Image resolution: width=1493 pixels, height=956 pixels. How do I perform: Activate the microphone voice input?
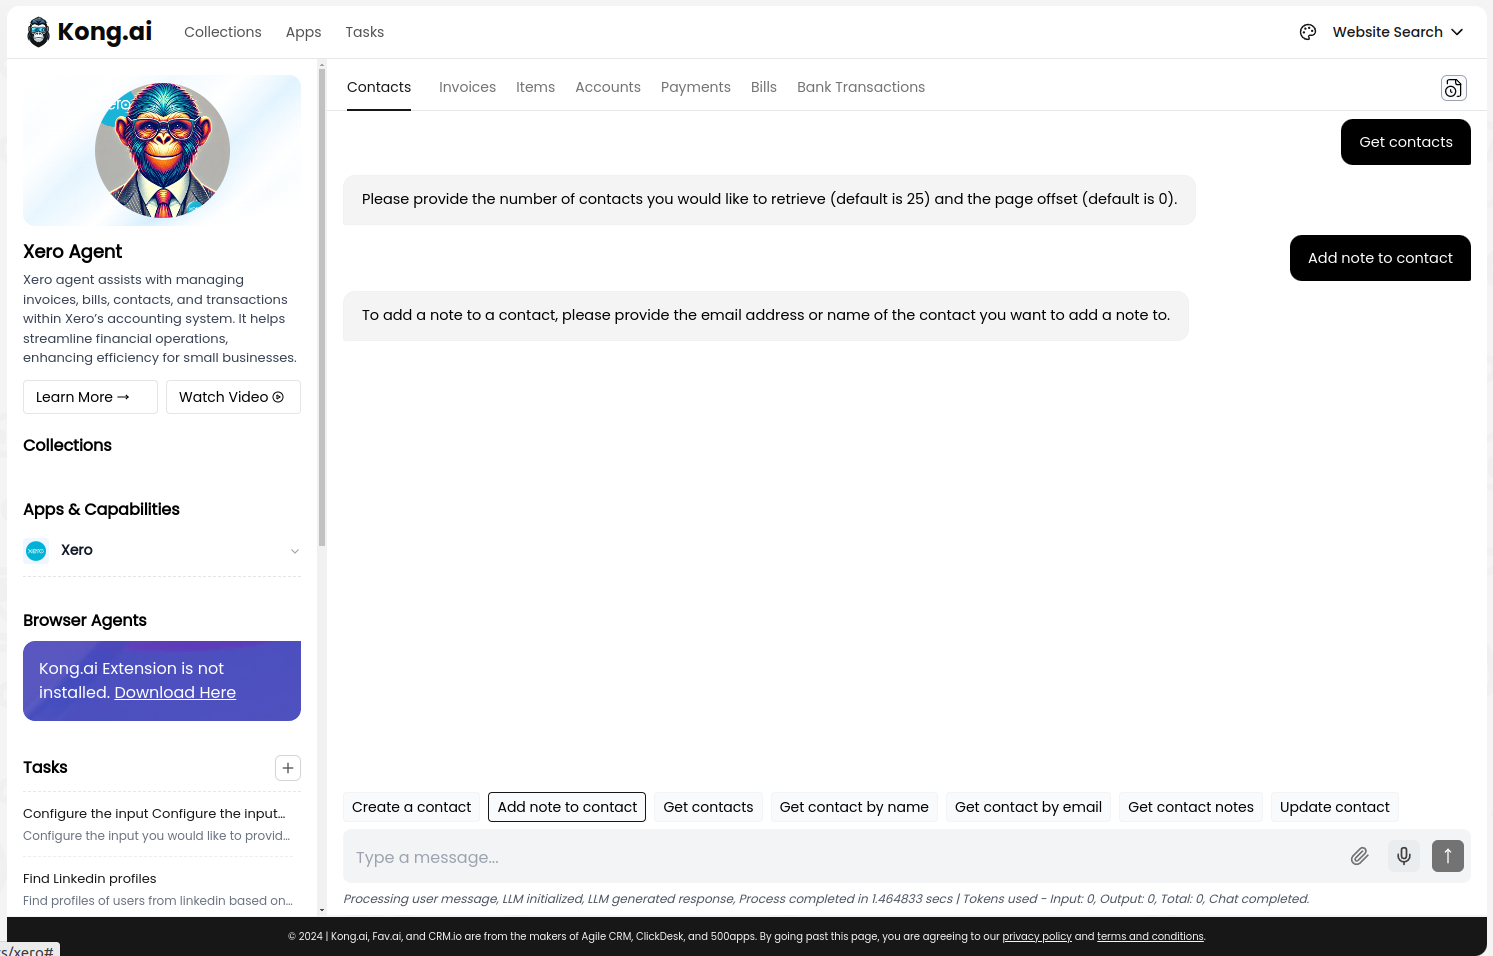1404,856
